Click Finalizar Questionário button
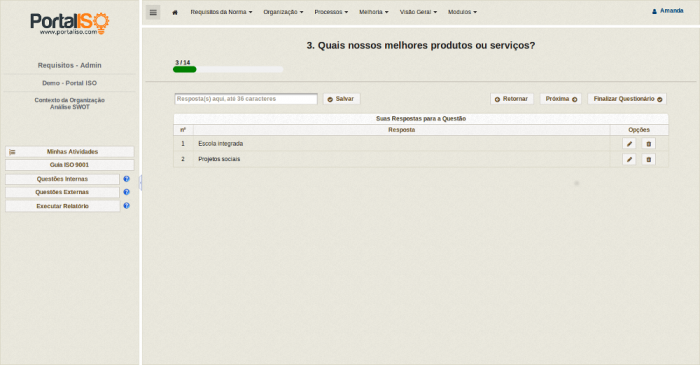700x365 pixels. (627, 99)
